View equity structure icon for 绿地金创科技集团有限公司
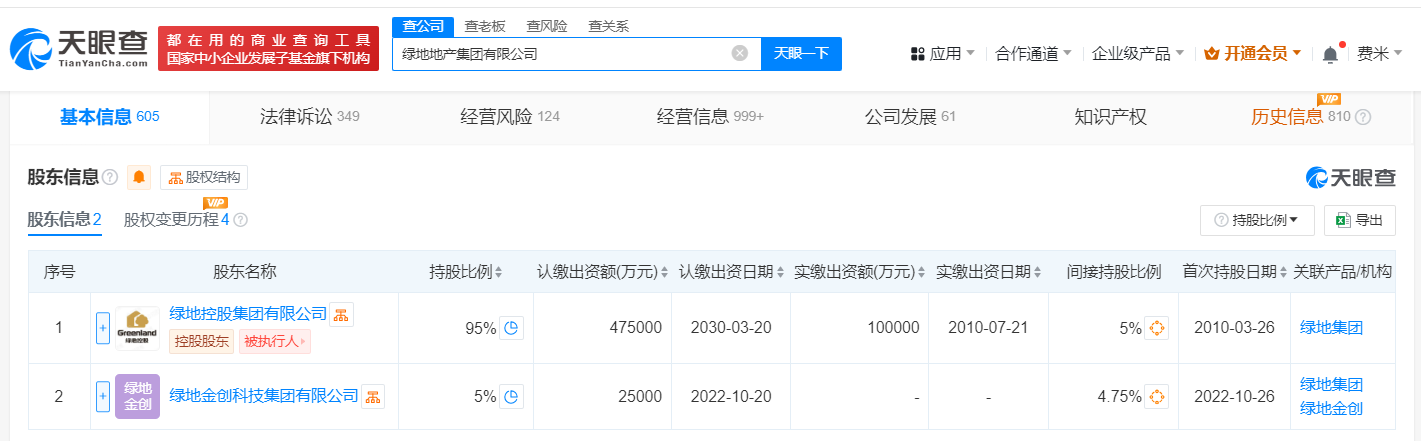Image resolution: width=1421 pixels, height=441 pixels. click(372, 397)
